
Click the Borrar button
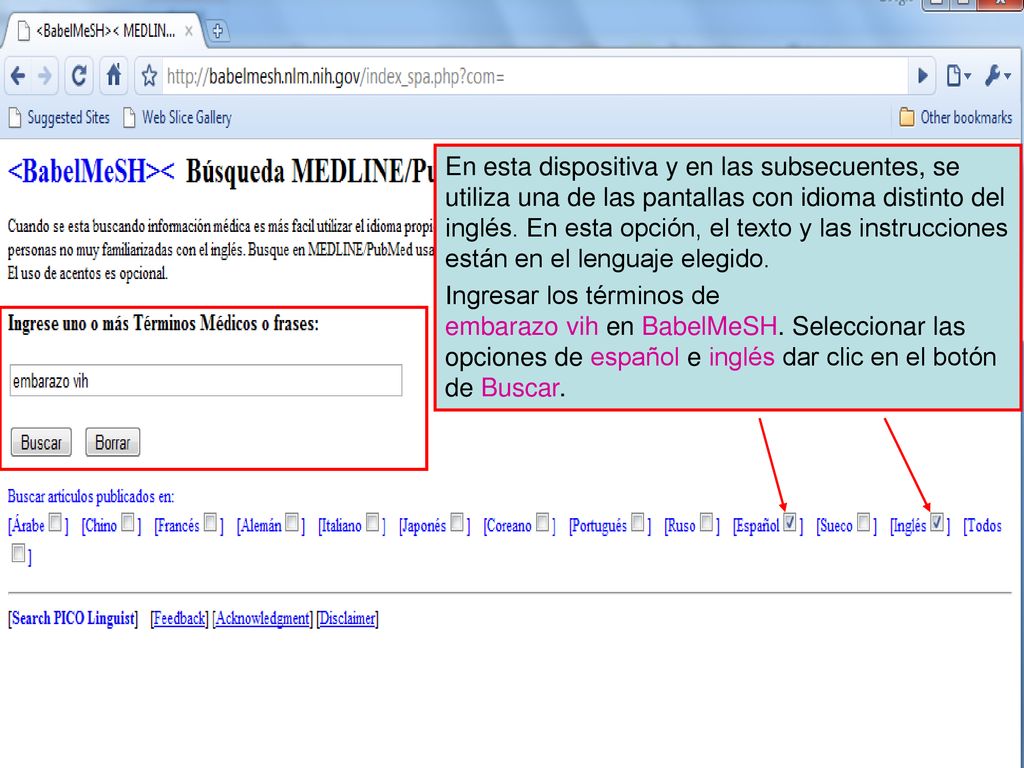coord(112,442)
